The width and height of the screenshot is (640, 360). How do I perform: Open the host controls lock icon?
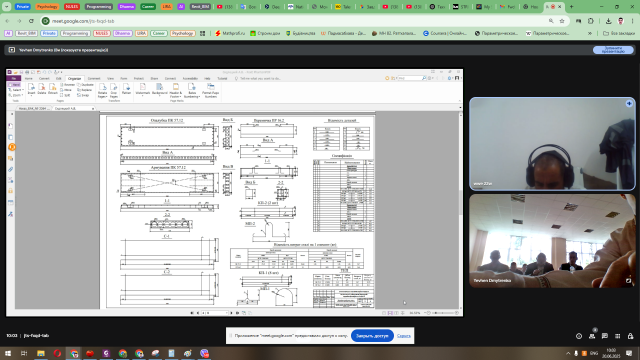630,336
